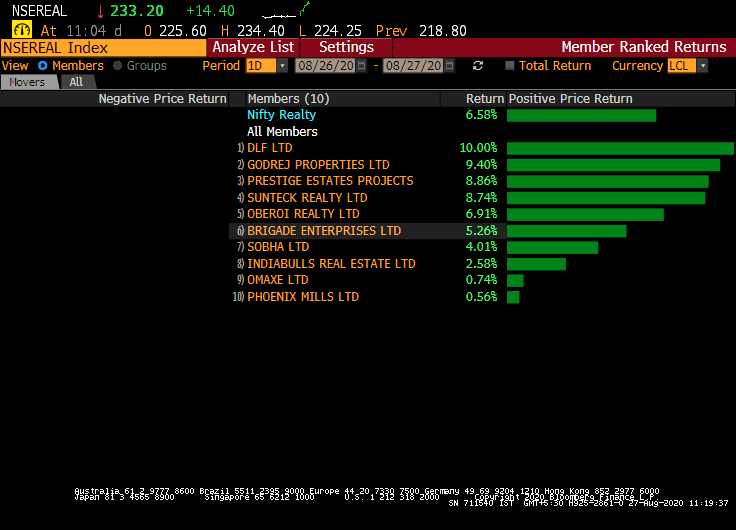The width and height of the screenshot is (736, 530).
Task: Open the Currency LCL dropdown
Action: coord(688,66)
